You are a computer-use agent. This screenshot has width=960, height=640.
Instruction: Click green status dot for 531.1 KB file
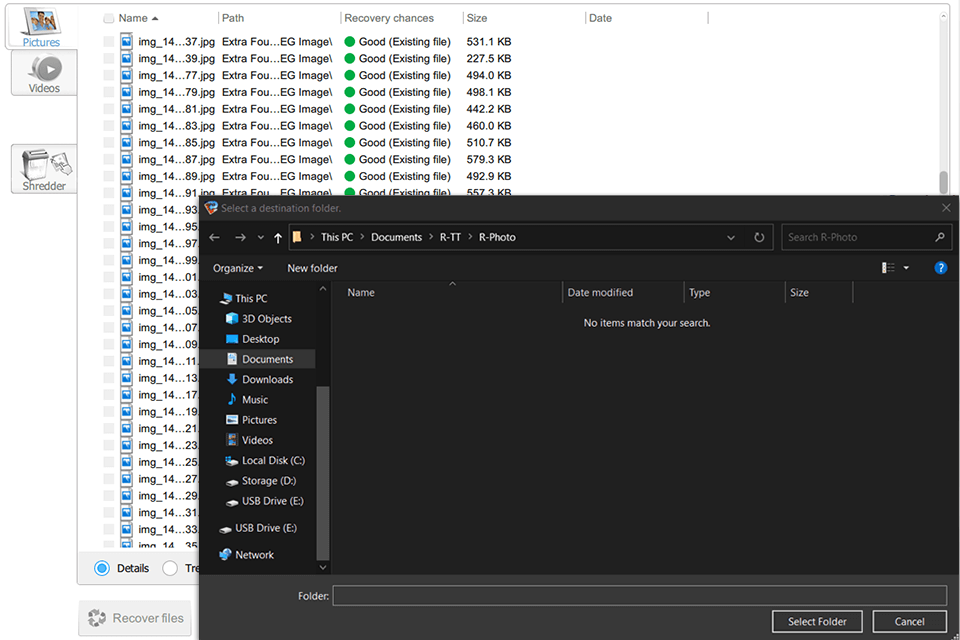click(350, 42)
